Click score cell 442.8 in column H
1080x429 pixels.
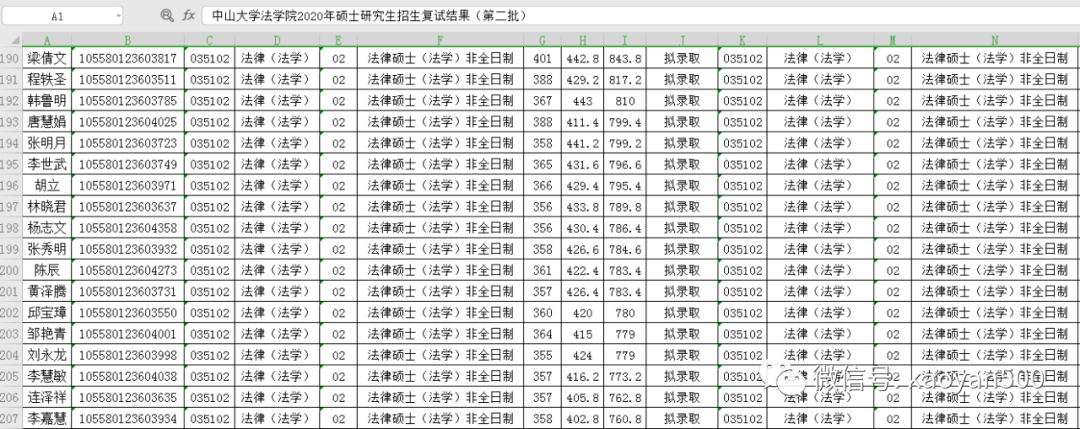click(583, 59)
